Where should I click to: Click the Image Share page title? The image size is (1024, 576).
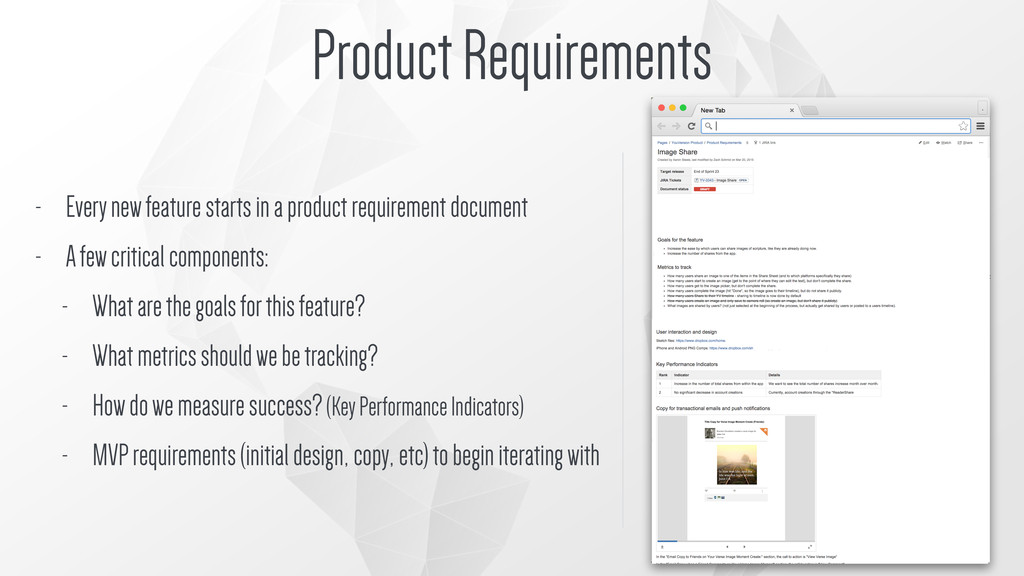677,152
